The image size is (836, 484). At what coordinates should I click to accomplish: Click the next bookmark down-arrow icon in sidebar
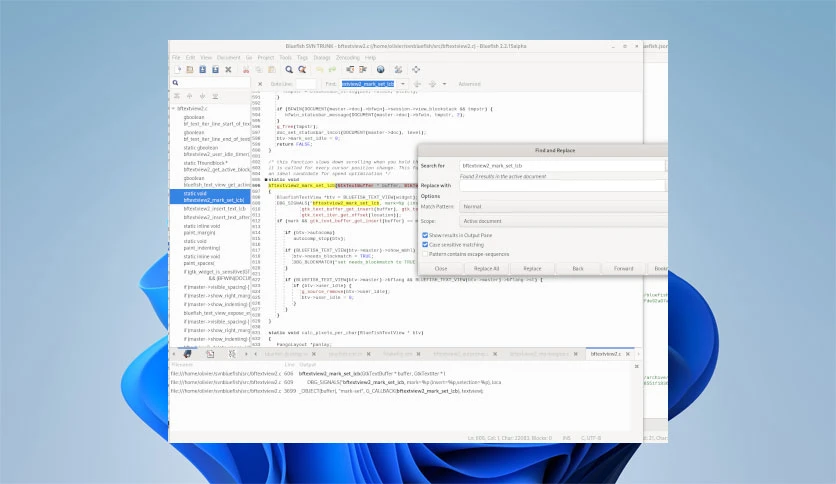click(202, 96)
